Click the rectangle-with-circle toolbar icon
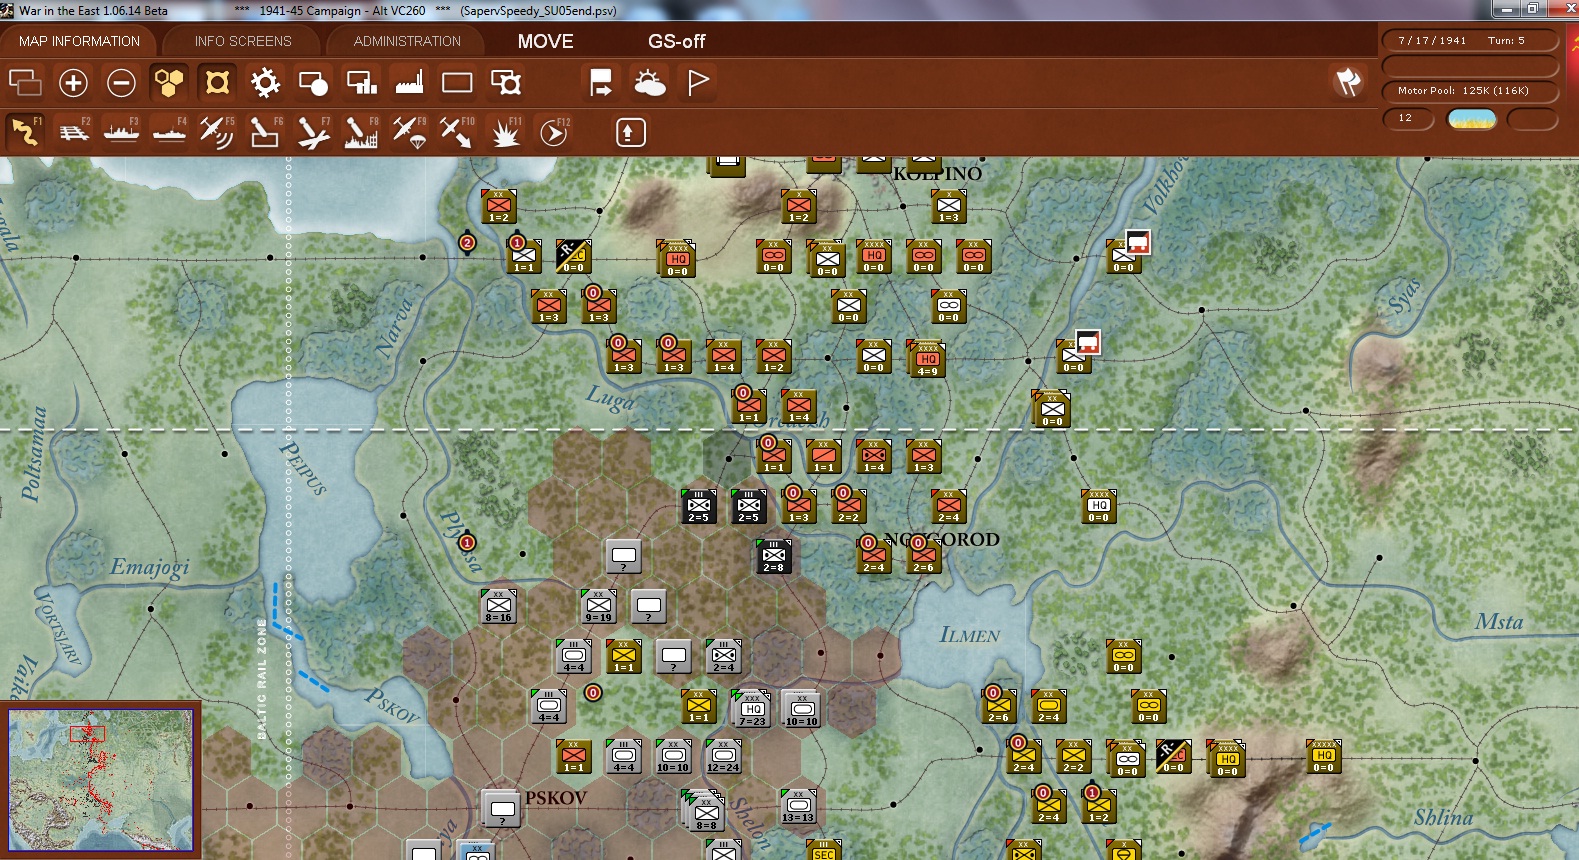Viewport: 1579px width, 860px height. [x=313, y=82]
